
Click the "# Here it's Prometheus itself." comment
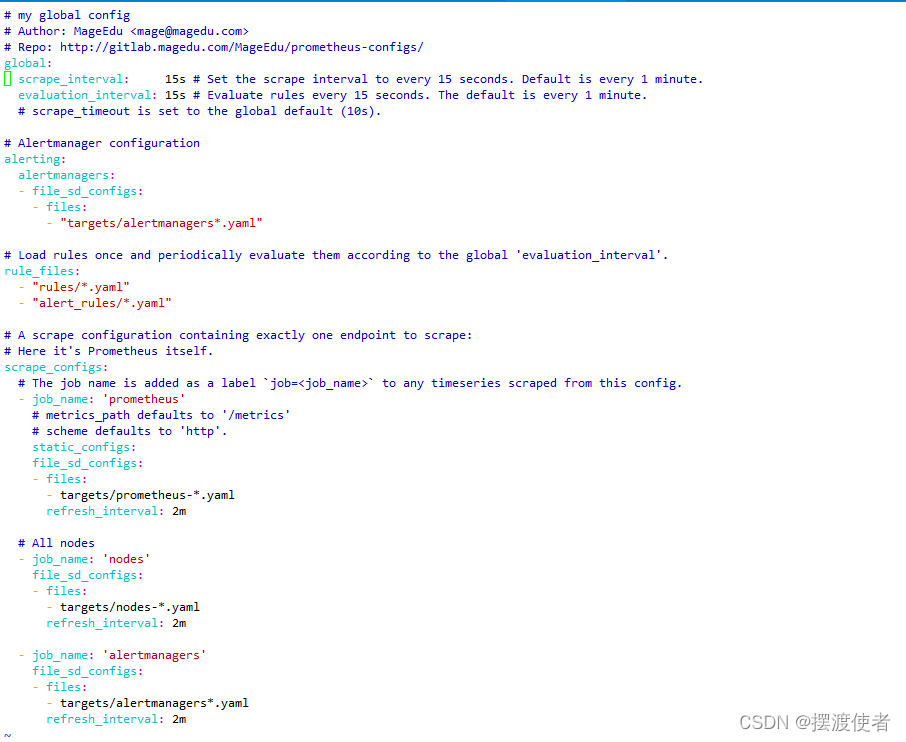(x=109, y=351)
